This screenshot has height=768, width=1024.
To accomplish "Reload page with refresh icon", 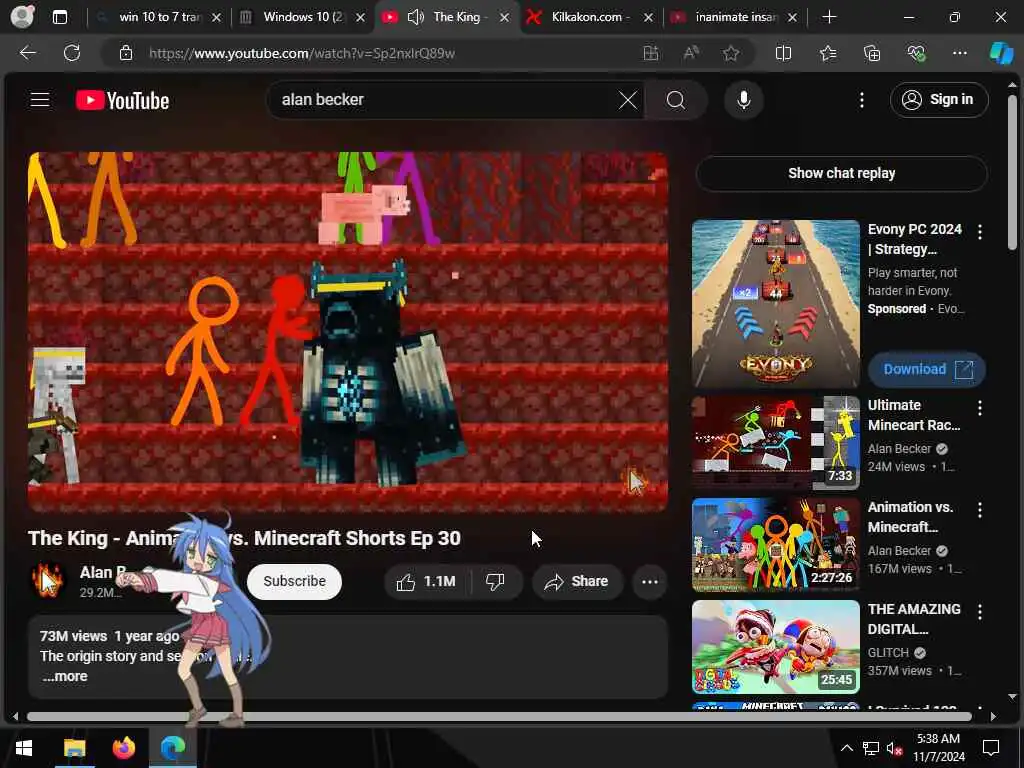I will point(72,53).
